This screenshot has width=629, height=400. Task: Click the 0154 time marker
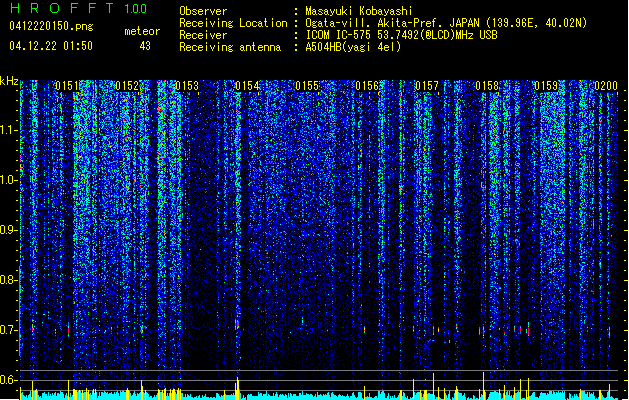click(247, 86)
